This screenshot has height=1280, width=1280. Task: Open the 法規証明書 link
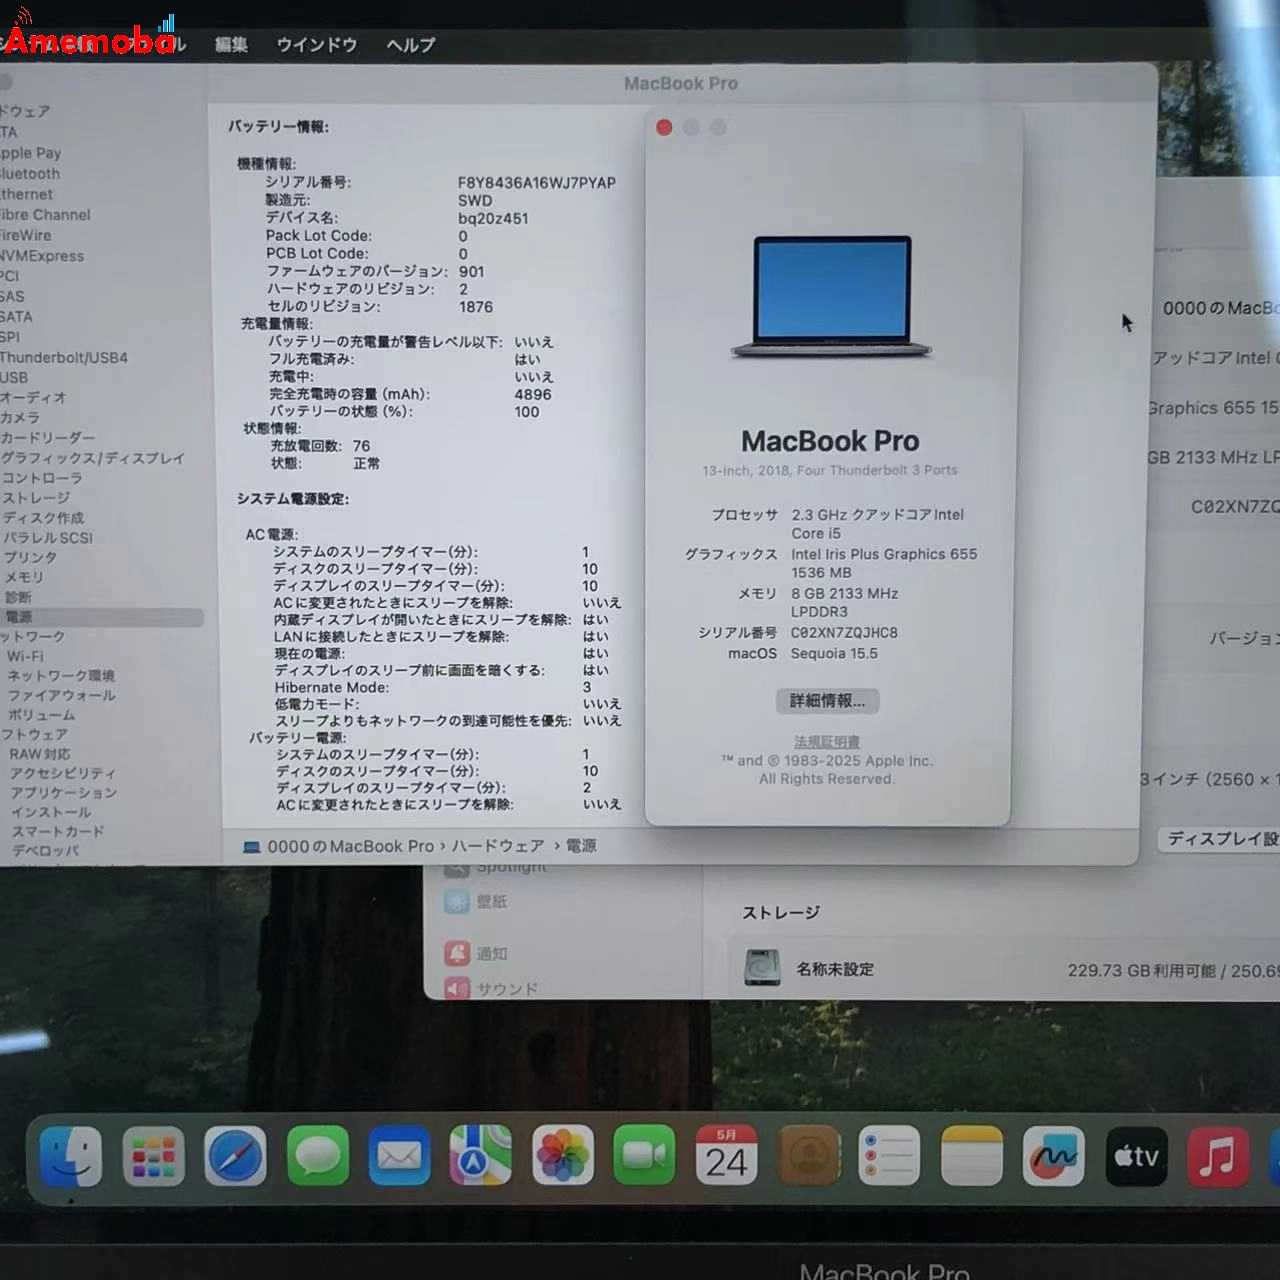click(829, 741)
